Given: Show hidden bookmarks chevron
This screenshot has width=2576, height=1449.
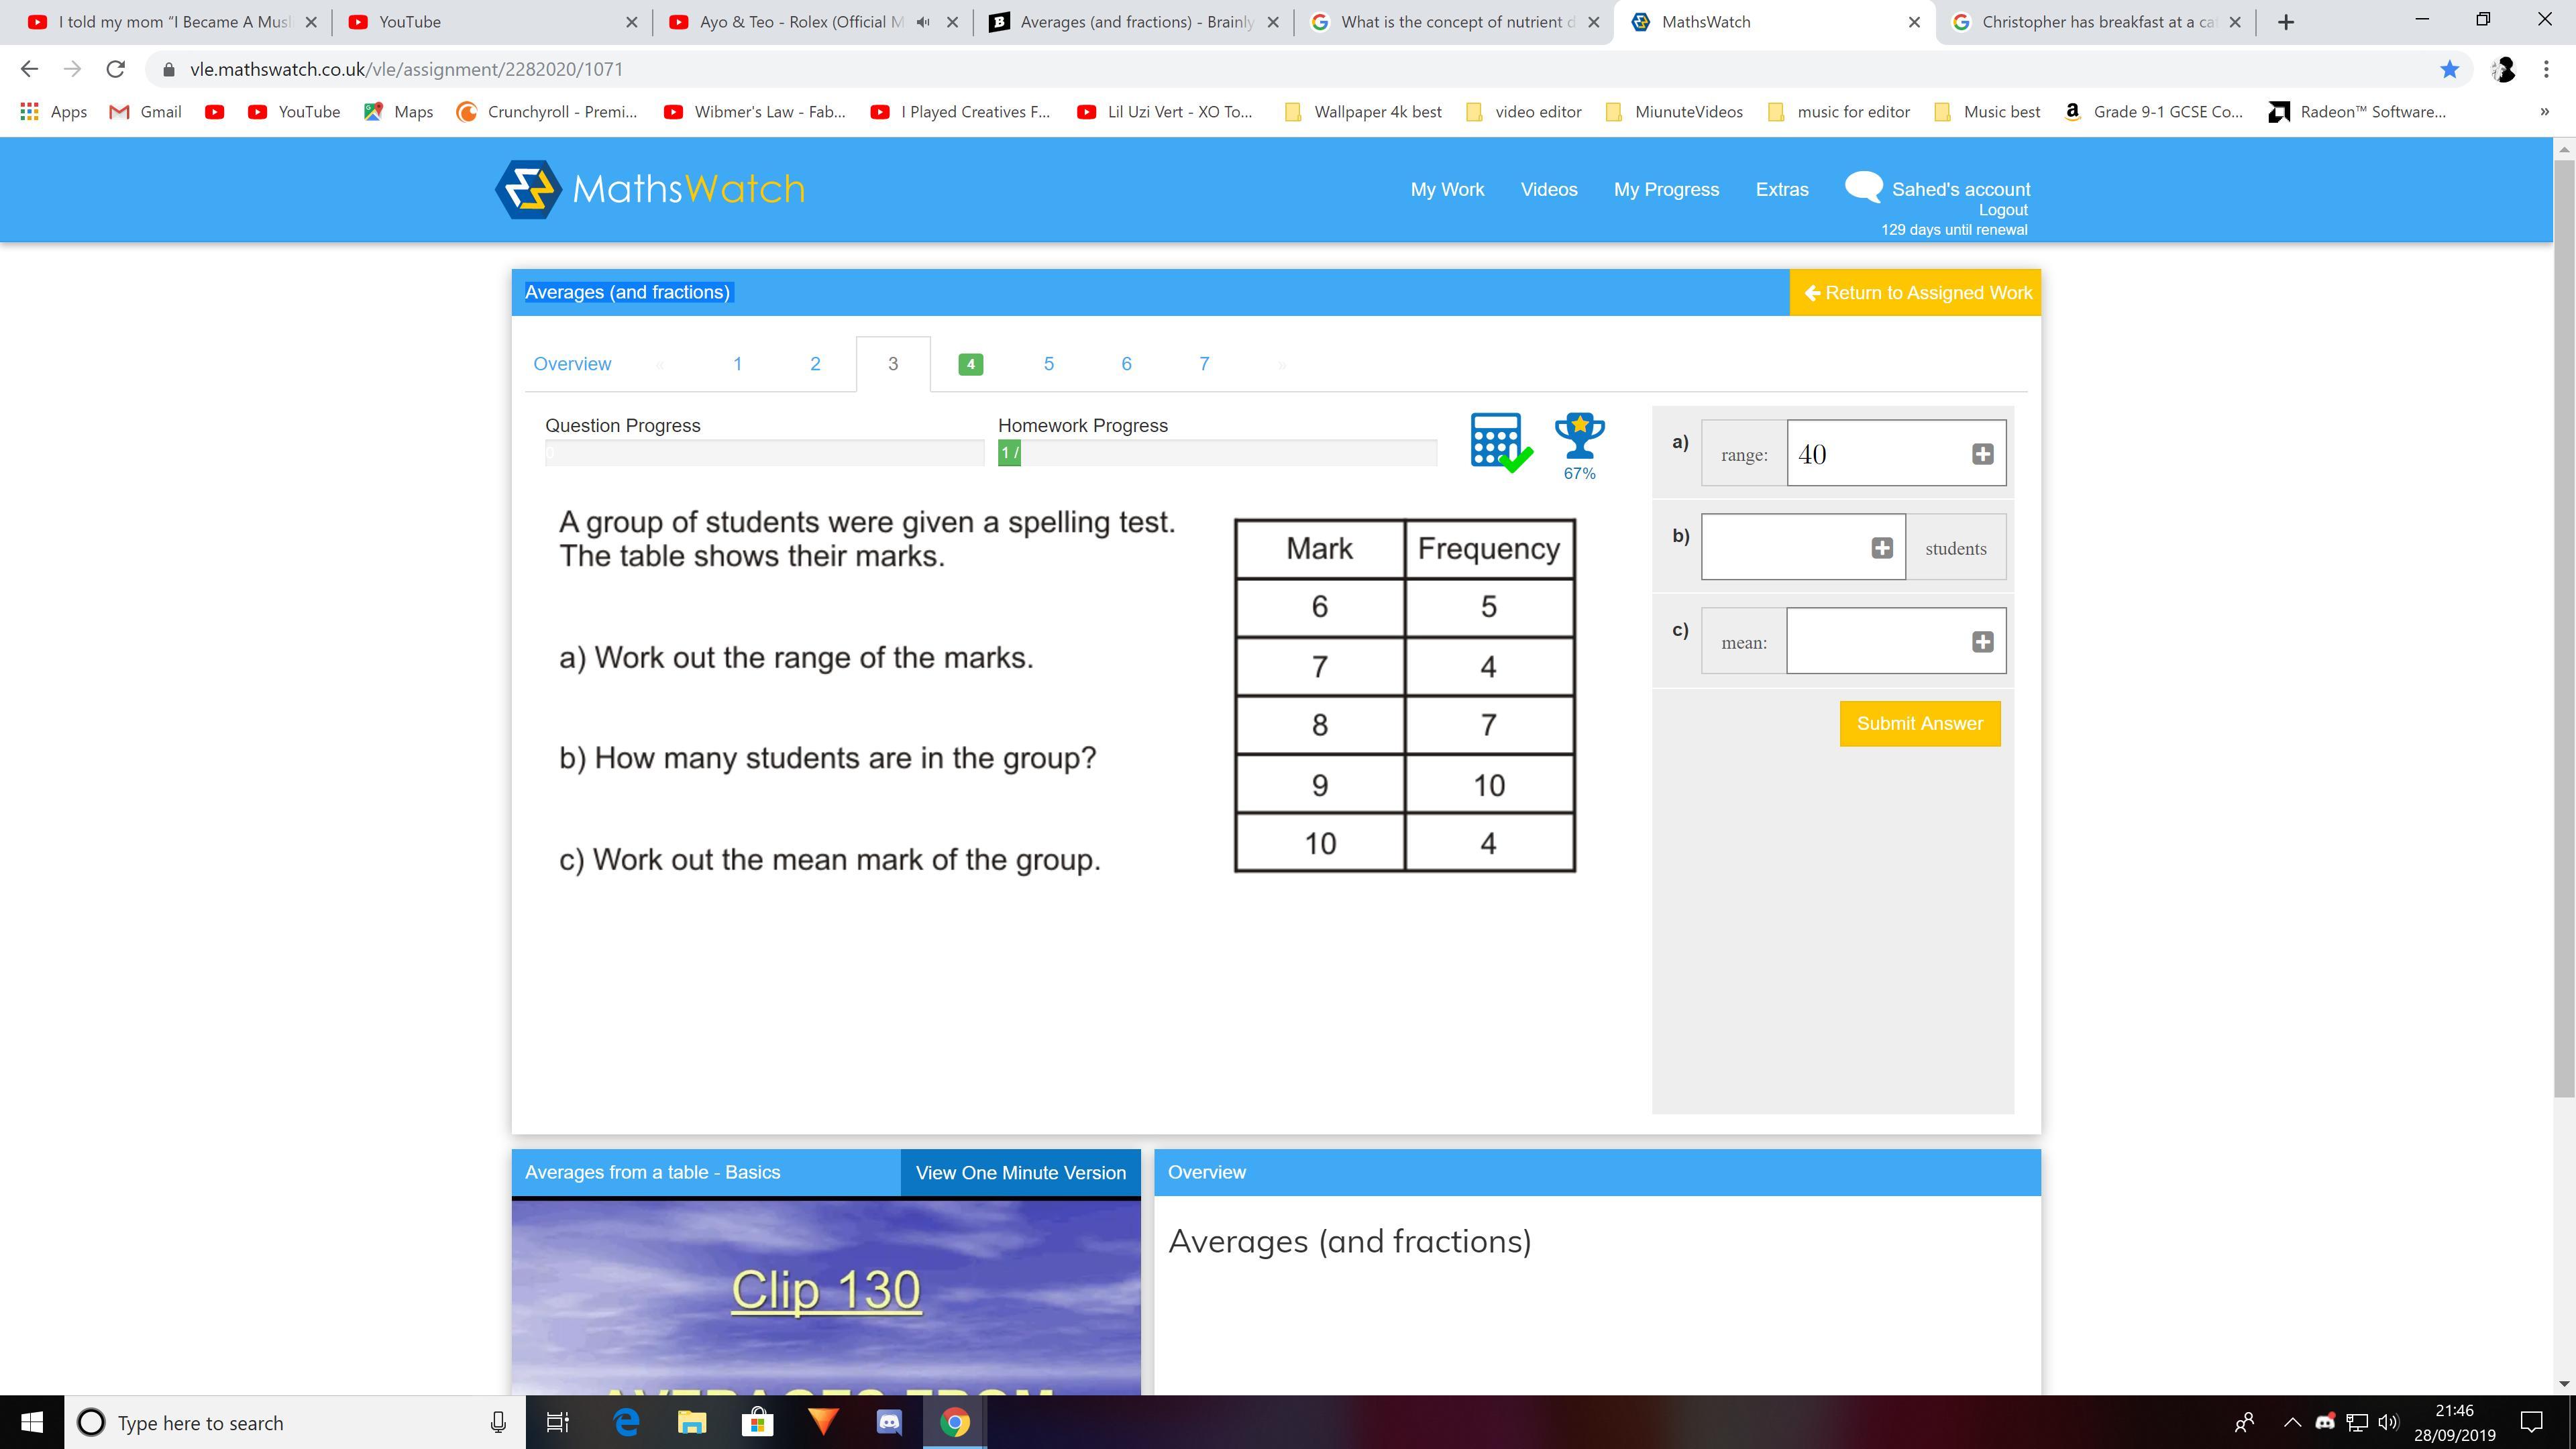Looking at the screenshot, I should click(2544, 112).
